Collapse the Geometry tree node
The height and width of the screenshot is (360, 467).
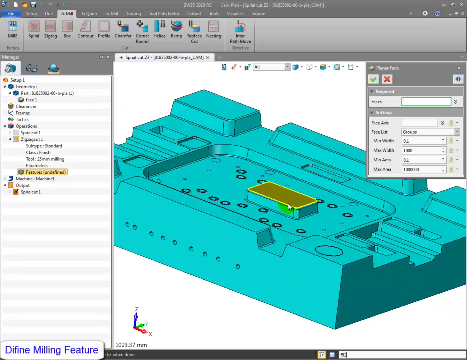pyautogui.click(x=5, y=86)
